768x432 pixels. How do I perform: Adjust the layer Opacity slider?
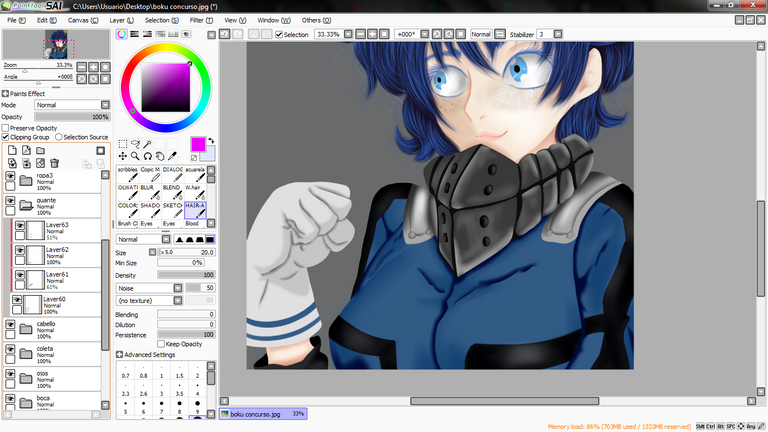pyautogui.click(x=72, y=117)
